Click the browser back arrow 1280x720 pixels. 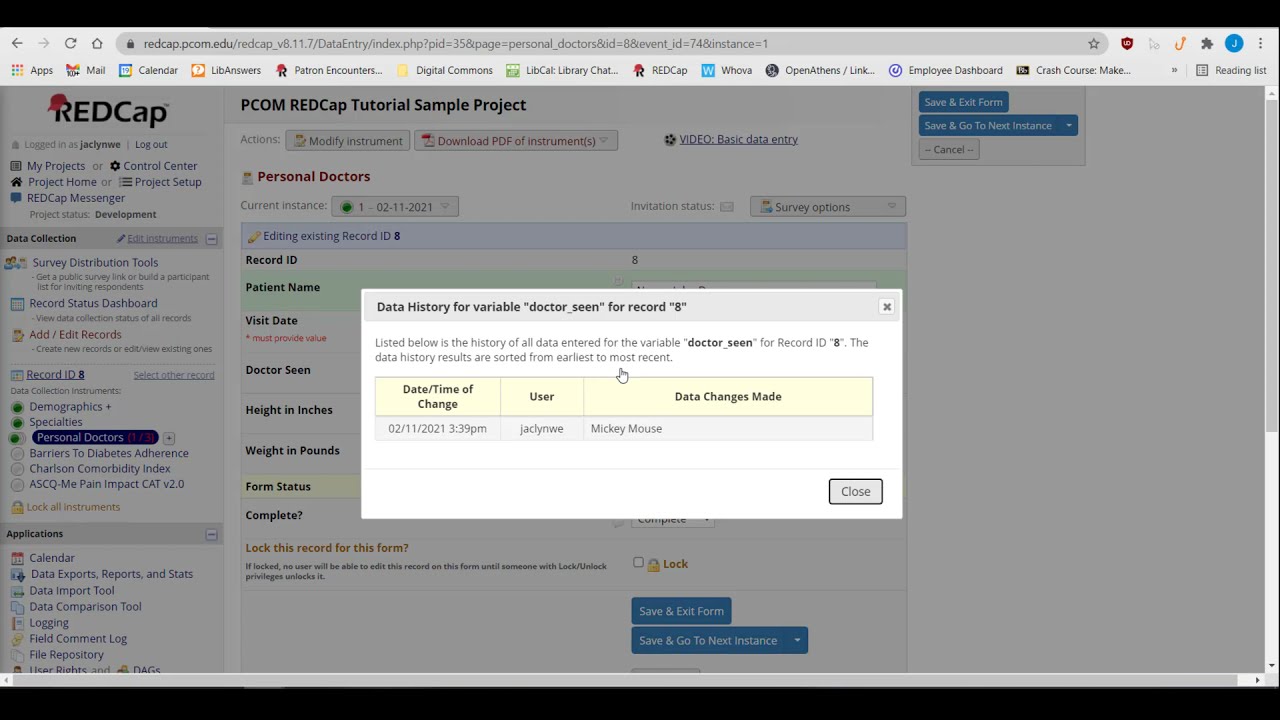click(x=17, y=43)
